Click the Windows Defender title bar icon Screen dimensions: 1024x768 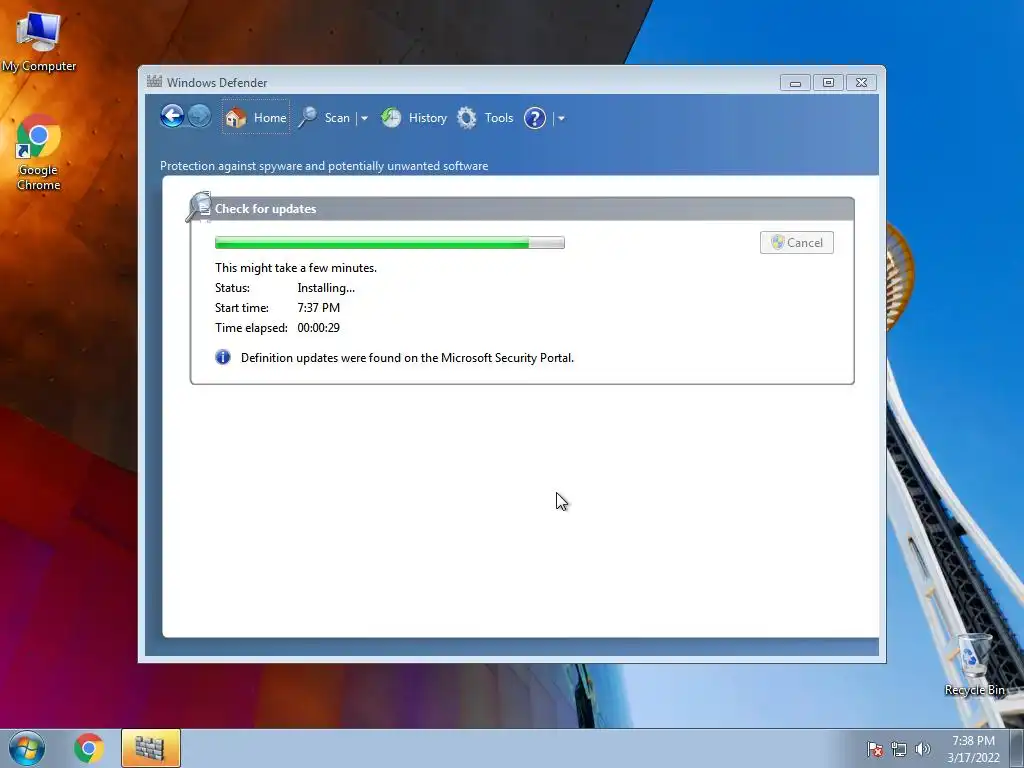(x=154, y=82)
